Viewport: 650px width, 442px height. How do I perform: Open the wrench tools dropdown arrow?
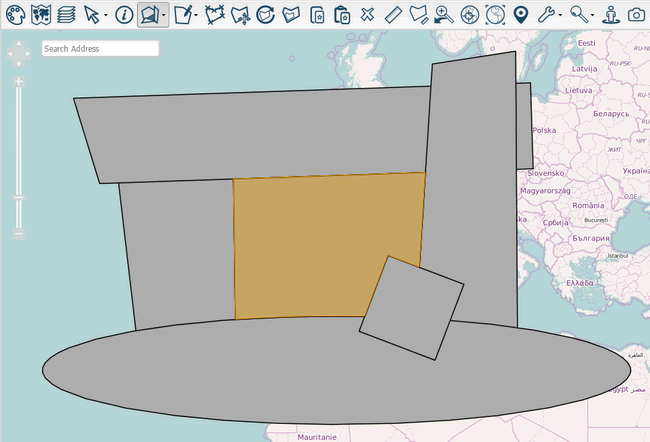pos(559,15)
